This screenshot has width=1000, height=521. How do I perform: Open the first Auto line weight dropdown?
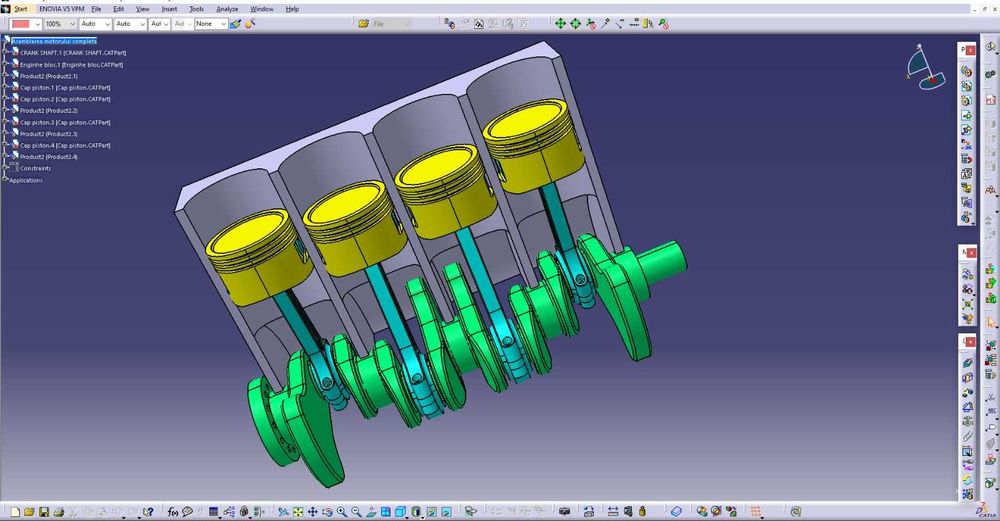(107, 24)
